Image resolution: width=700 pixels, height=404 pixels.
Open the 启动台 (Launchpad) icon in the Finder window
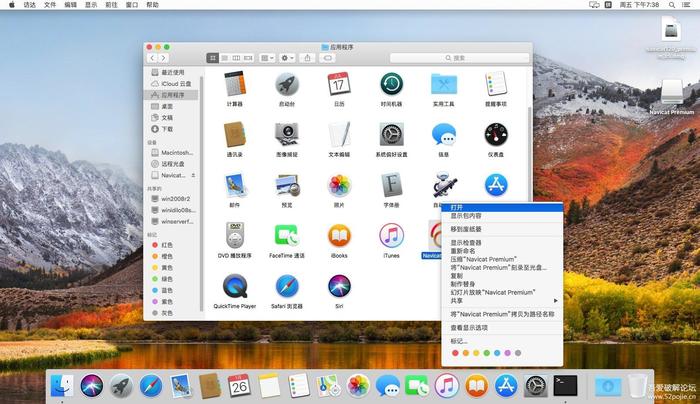[287, 84]
